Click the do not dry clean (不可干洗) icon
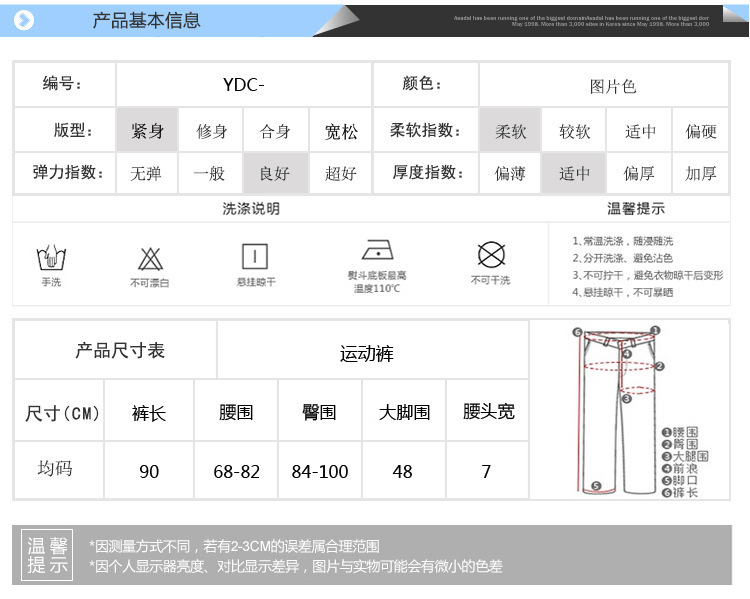750x599 pixels. coord(490,254)
